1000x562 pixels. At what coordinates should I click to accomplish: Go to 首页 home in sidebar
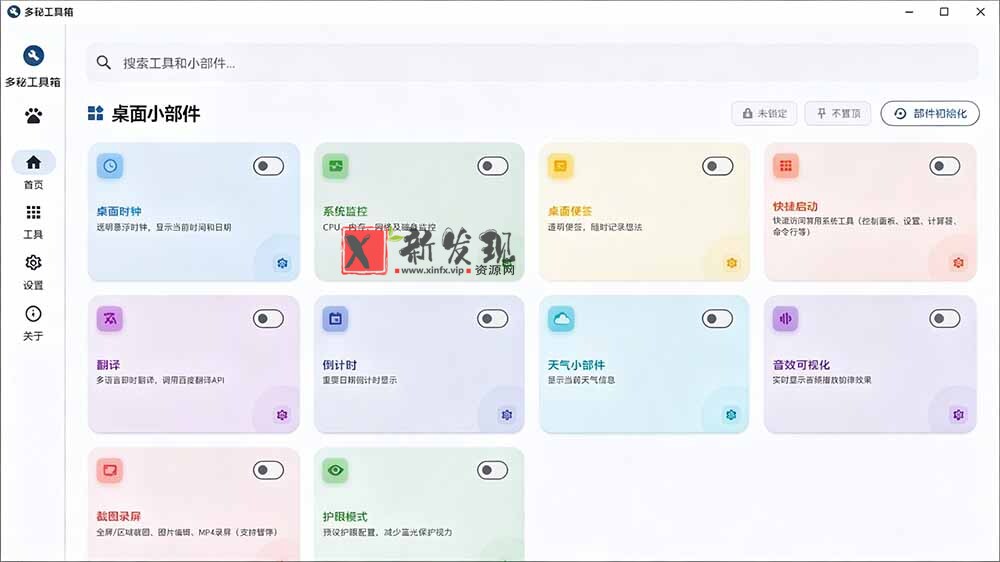pos(33,171)
